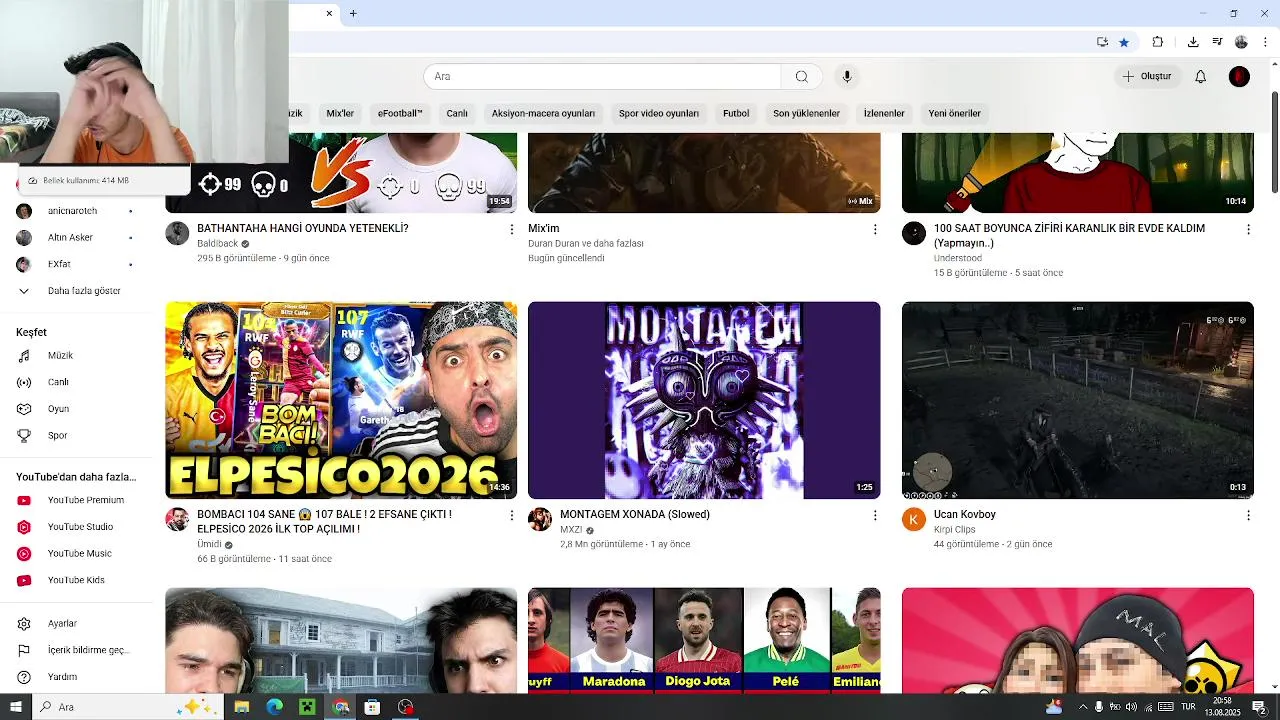The image size is (1280, 720).
Task: Click the page vertical scrollbar thumb
Action: 1274,143
